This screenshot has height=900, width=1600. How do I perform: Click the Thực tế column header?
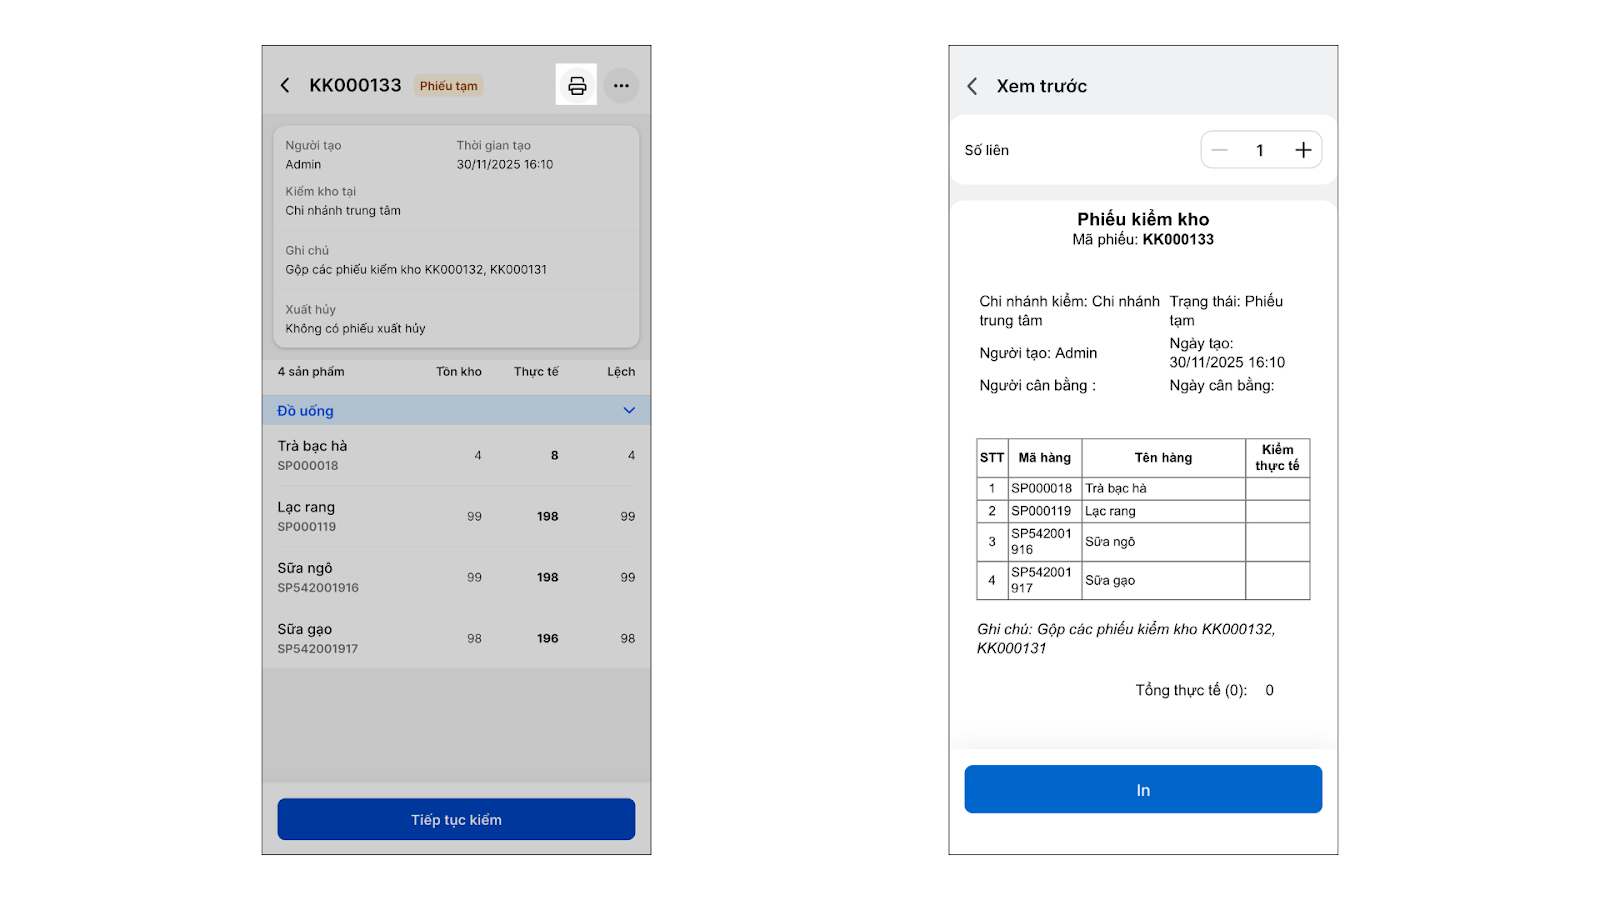pos(536,371)
